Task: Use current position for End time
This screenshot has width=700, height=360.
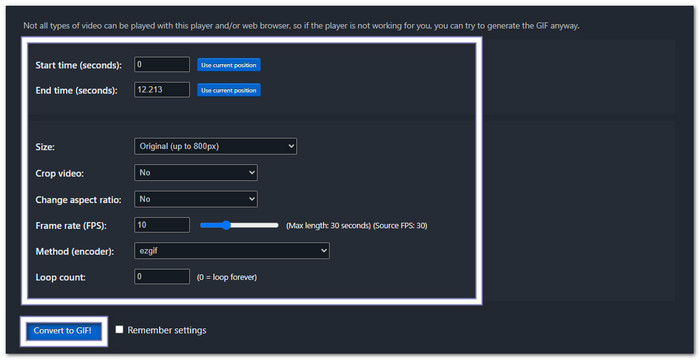Action: tap(229, 90)
